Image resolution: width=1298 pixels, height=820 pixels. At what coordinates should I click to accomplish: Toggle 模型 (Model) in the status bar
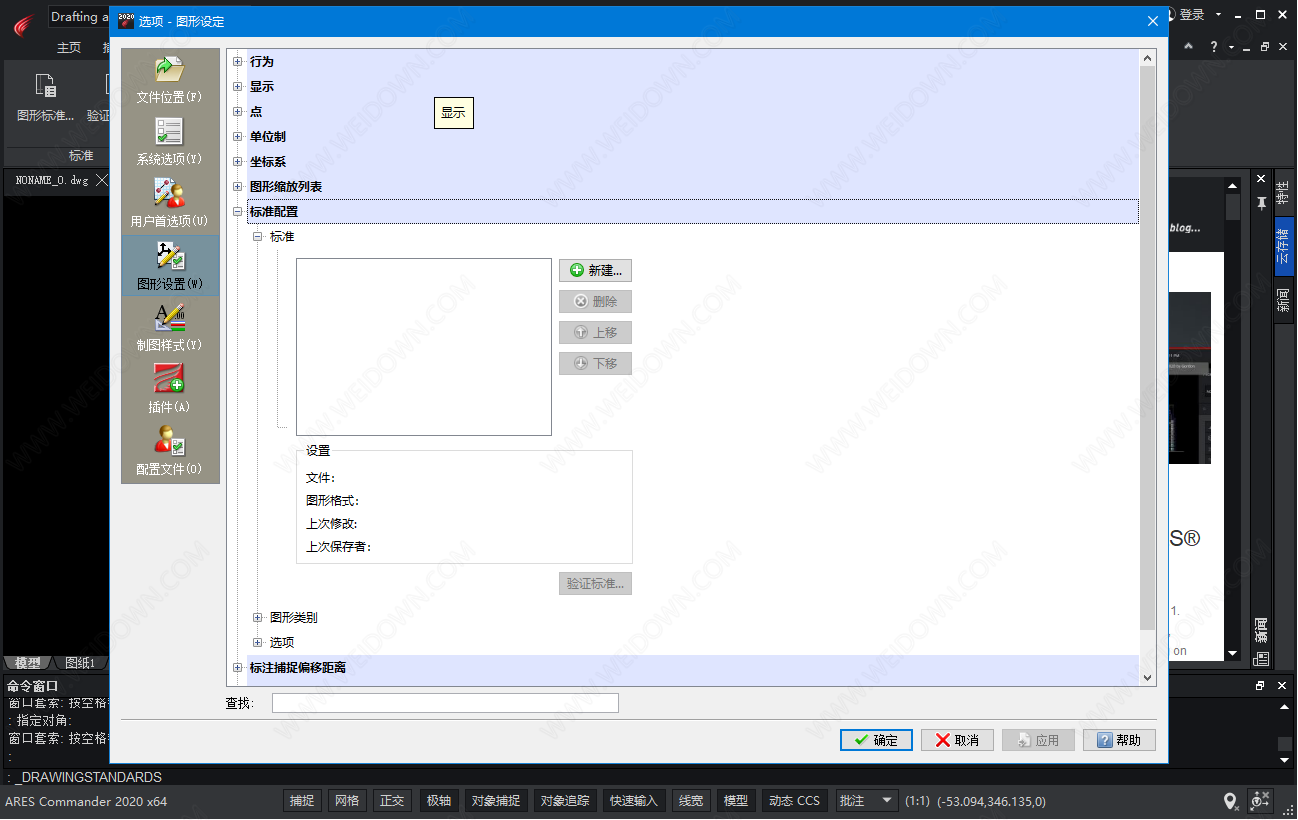735,801
